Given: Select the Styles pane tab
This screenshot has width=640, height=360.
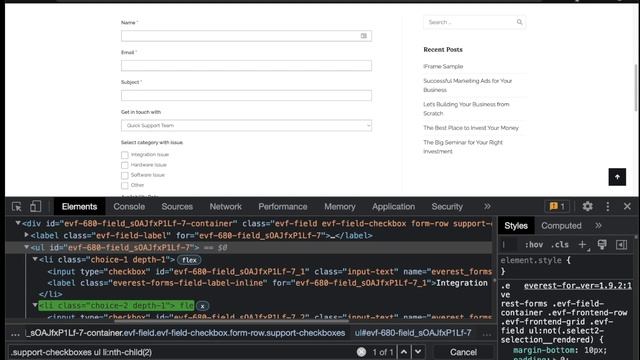Looking at the screenshot, I should (x=516, y=226).
